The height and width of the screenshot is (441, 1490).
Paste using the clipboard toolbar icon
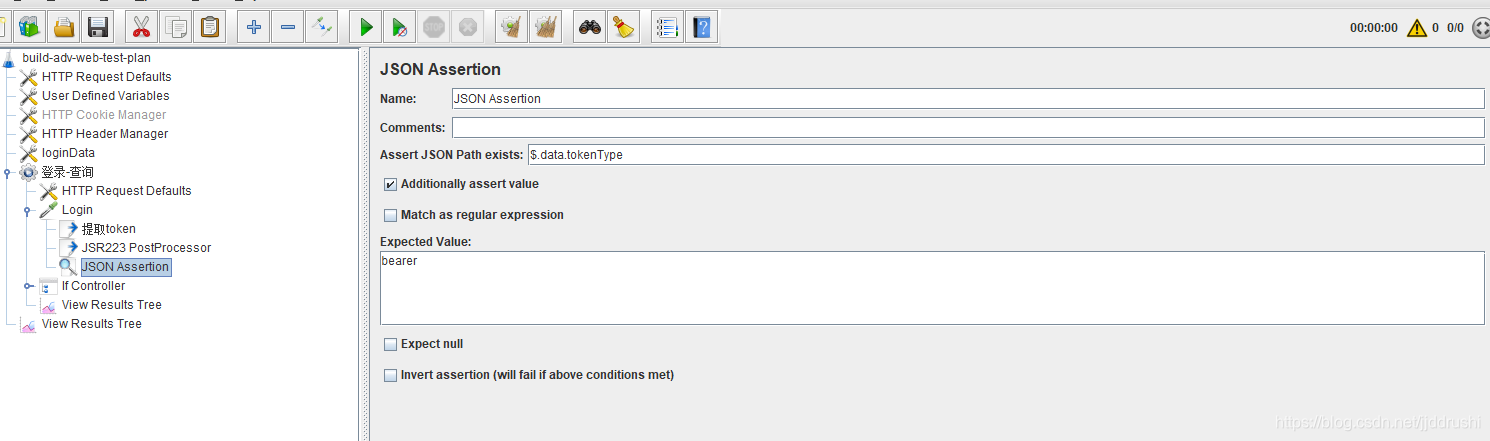(x=211, y=27)
